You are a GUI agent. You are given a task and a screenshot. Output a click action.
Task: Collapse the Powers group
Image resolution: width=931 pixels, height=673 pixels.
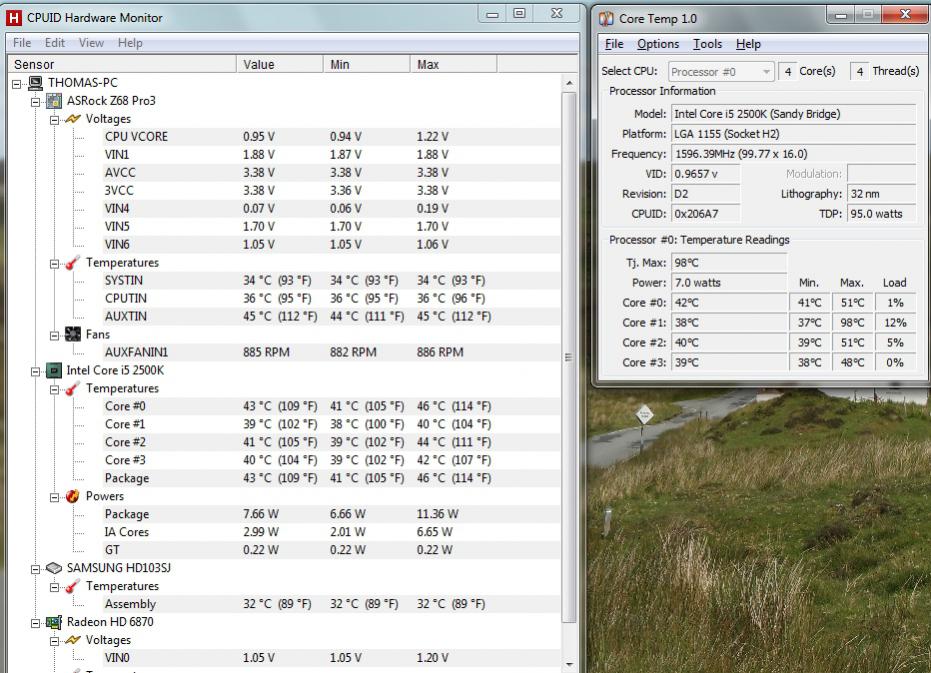coord(54,497)
